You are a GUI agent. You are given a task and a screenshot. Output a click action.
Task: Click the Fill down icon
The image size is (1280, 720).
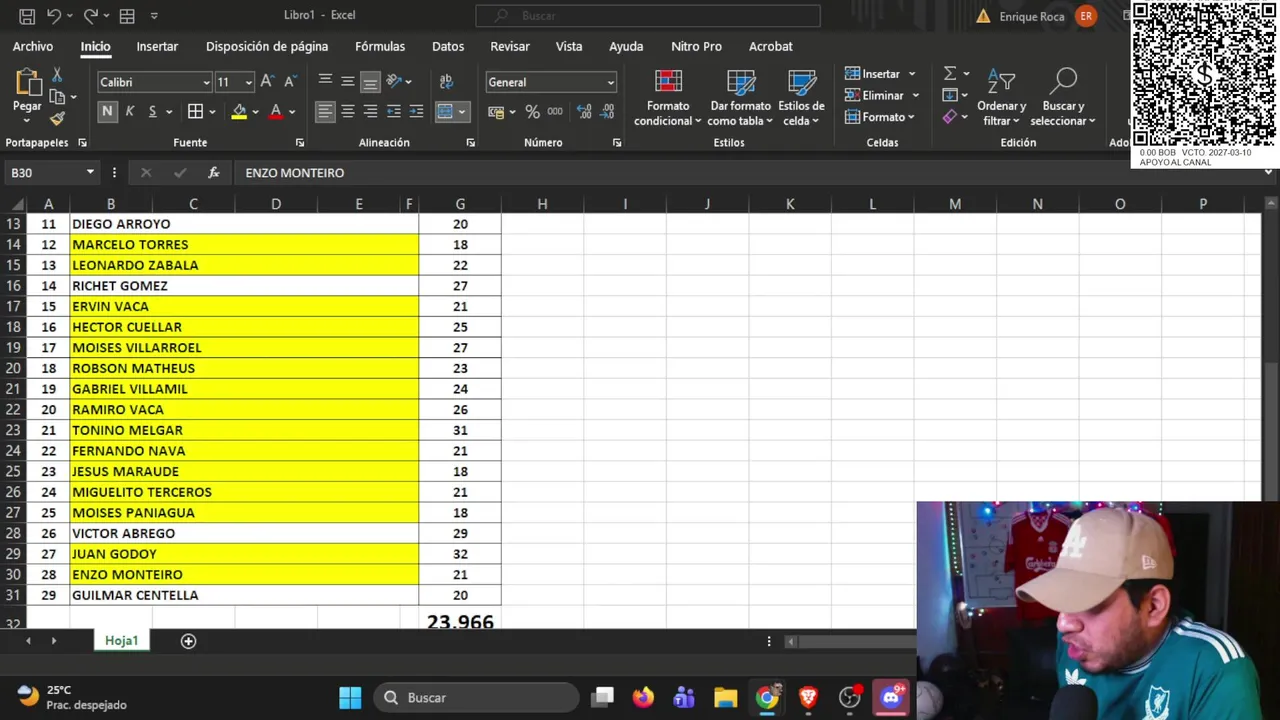tap(950, 96)
